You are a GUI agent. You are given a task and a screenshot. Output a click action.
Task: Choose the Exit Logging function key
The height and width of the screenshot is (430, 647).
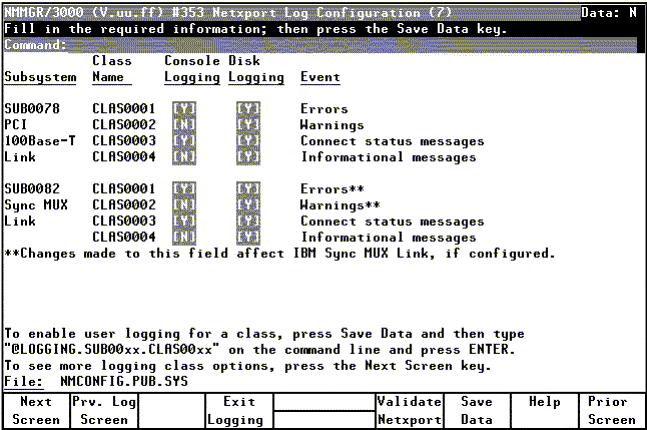click(x=239, y=411)
